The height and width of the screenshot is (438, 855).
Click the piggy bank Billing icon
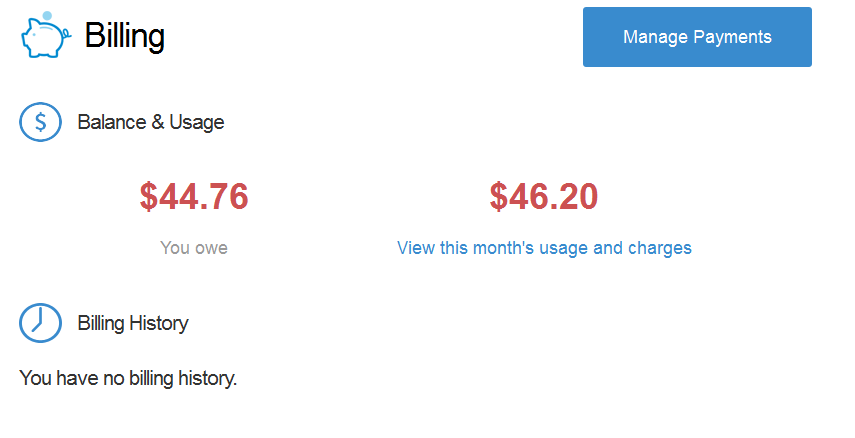pos(46,35)
